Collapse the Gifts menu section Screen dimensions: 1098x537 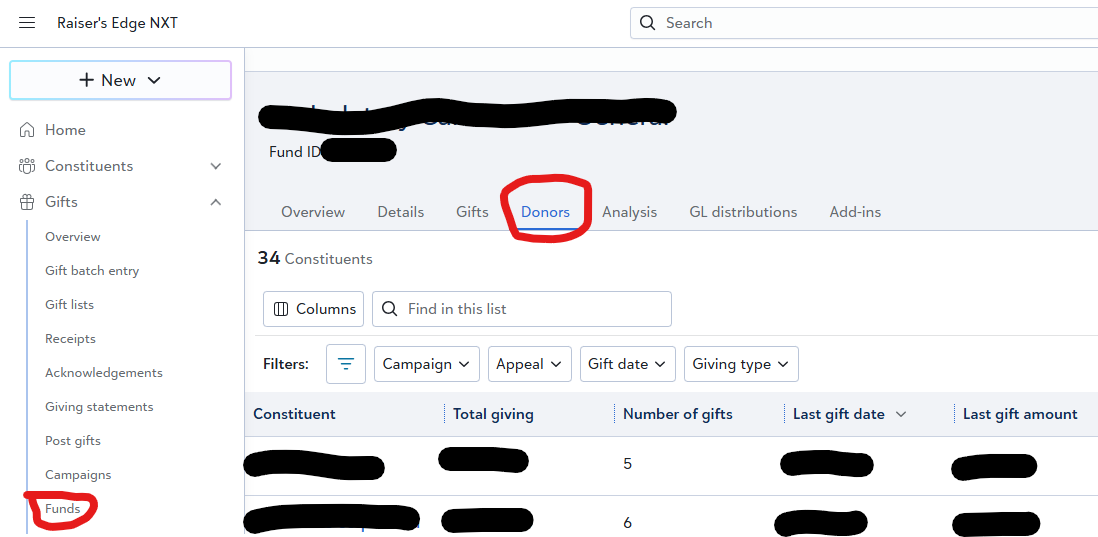click(216, 202)
